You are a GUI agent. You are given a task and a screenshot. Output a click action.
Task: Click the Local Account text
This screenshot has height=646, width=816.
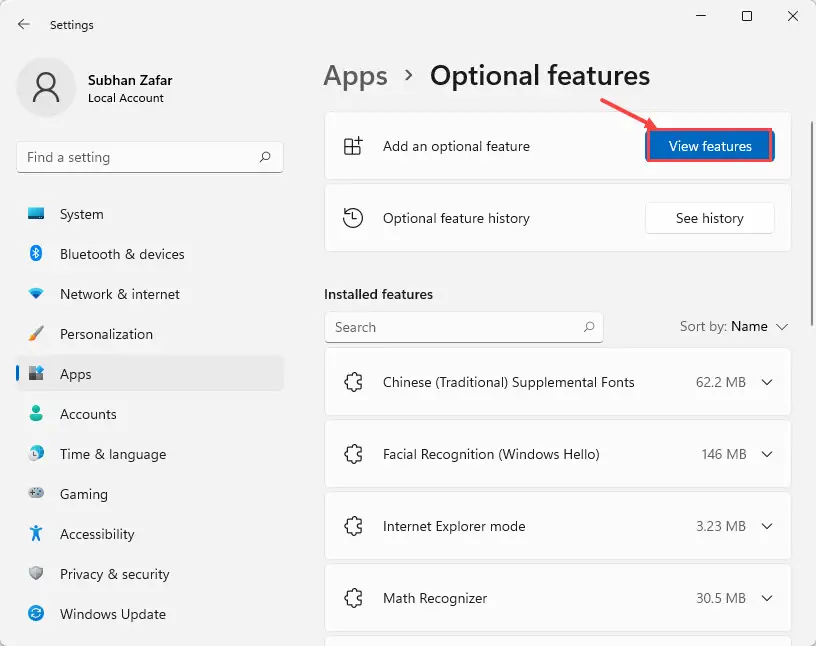coord(126,98)
